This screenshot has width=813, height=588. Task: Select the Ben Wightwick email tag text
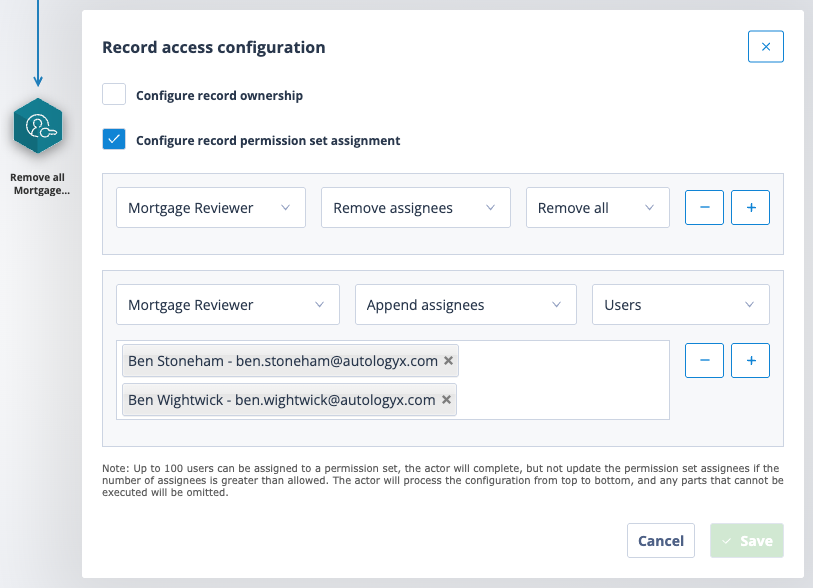coord(282,400)
